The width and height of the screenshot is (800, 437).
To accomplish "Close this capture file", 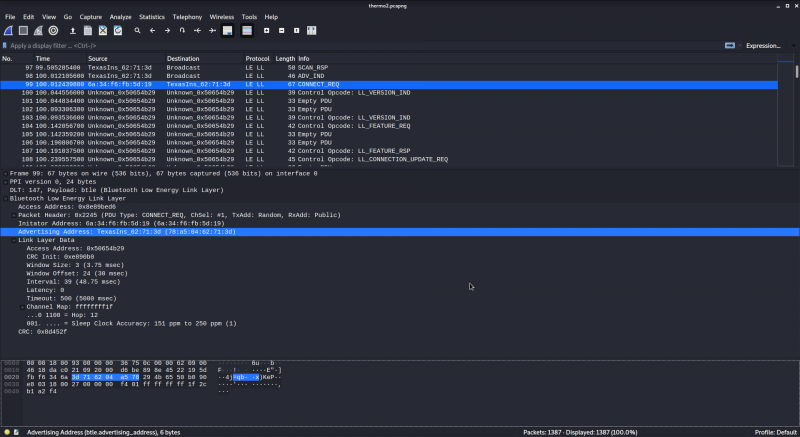I will click(103, 31).
